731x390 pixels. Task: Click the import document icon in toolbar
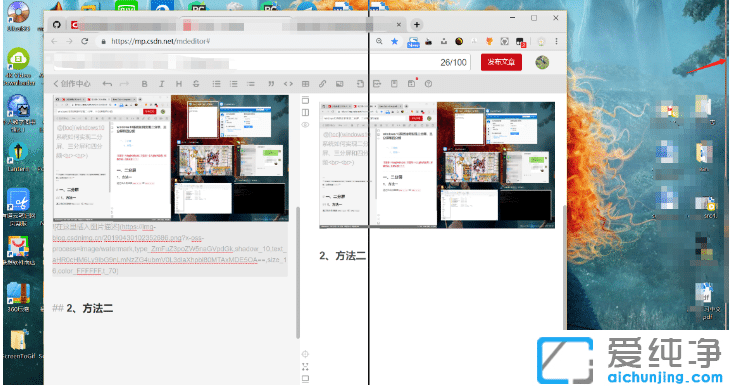360,84
